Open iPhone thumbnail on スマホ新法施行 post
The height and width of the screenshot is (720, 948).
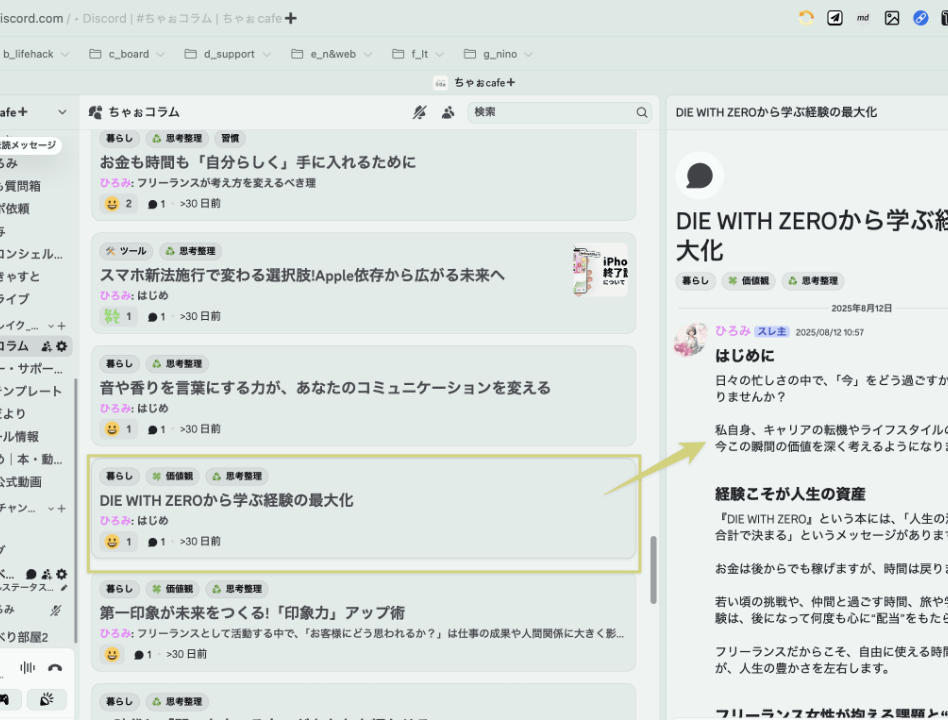600,270
